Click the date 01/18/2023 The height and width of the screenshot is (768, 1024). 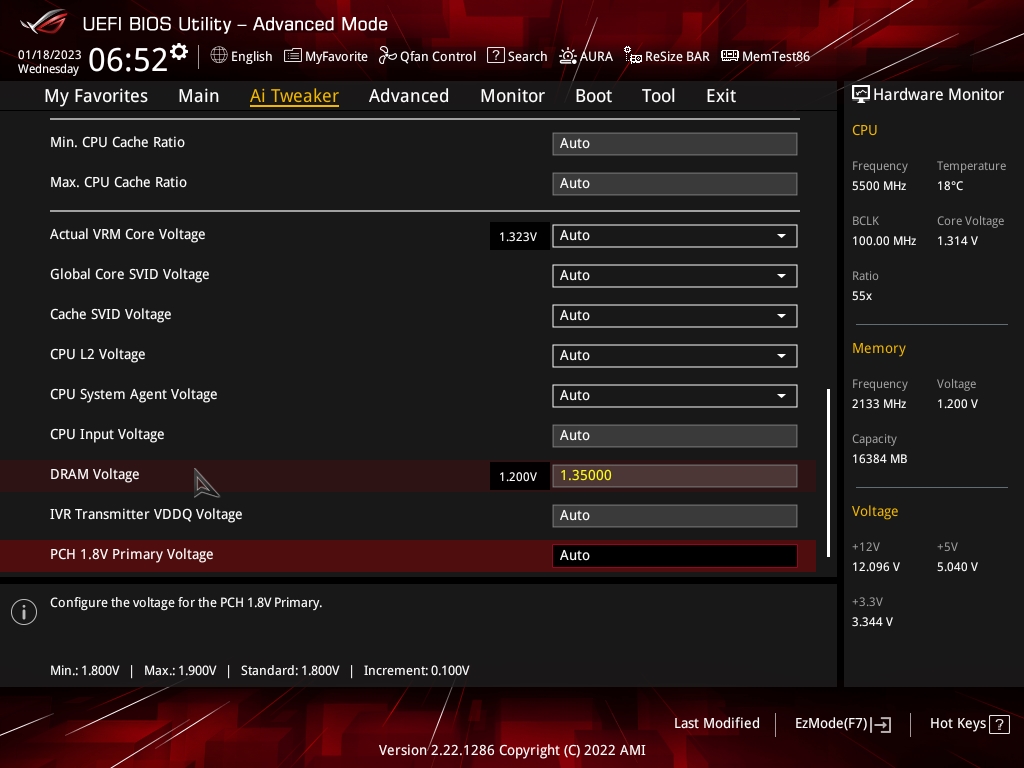point(50,55)
